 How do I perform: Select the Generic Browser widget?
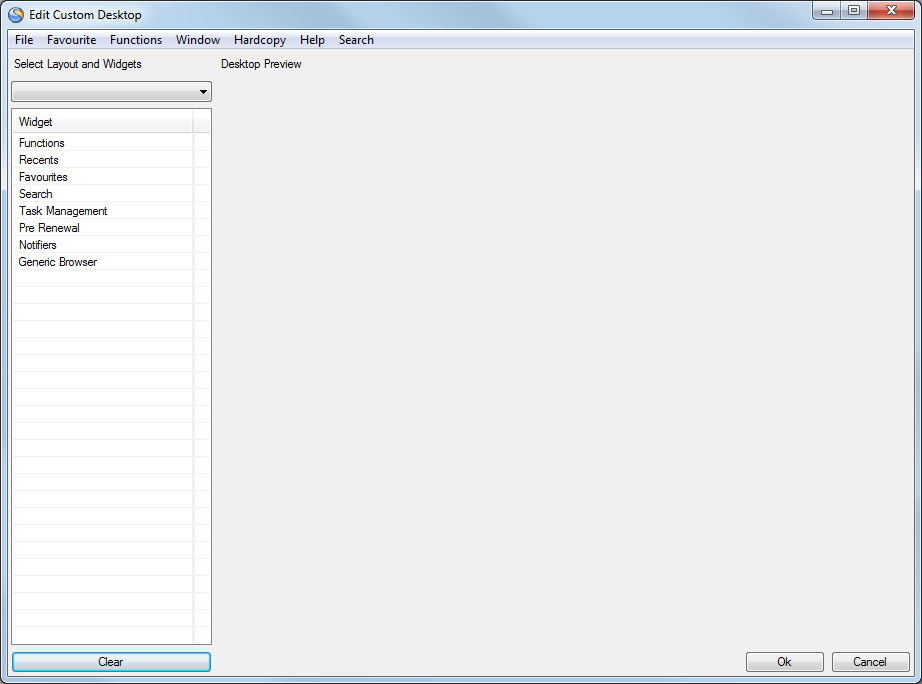click(58, 262)
